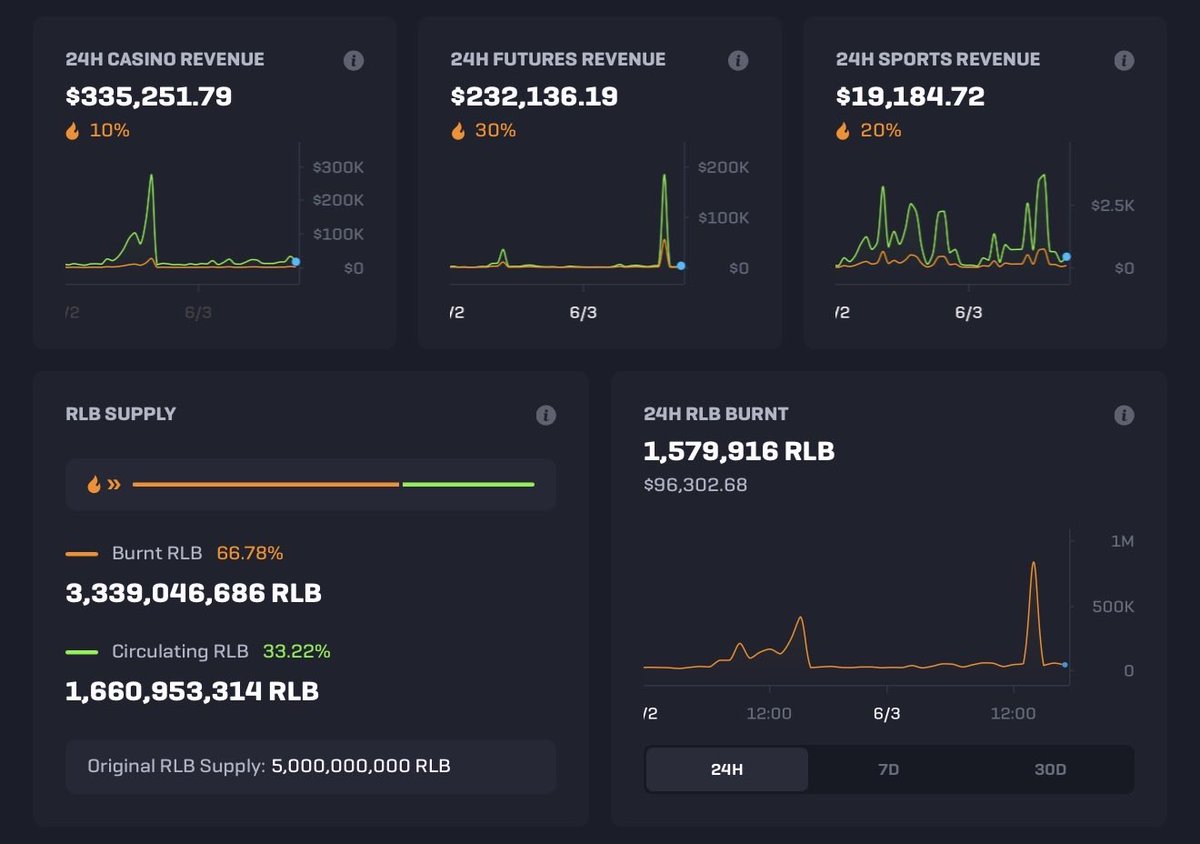Click orange legend line beside Burnt RLB
1200x844 pixels.
click(82, 554)
